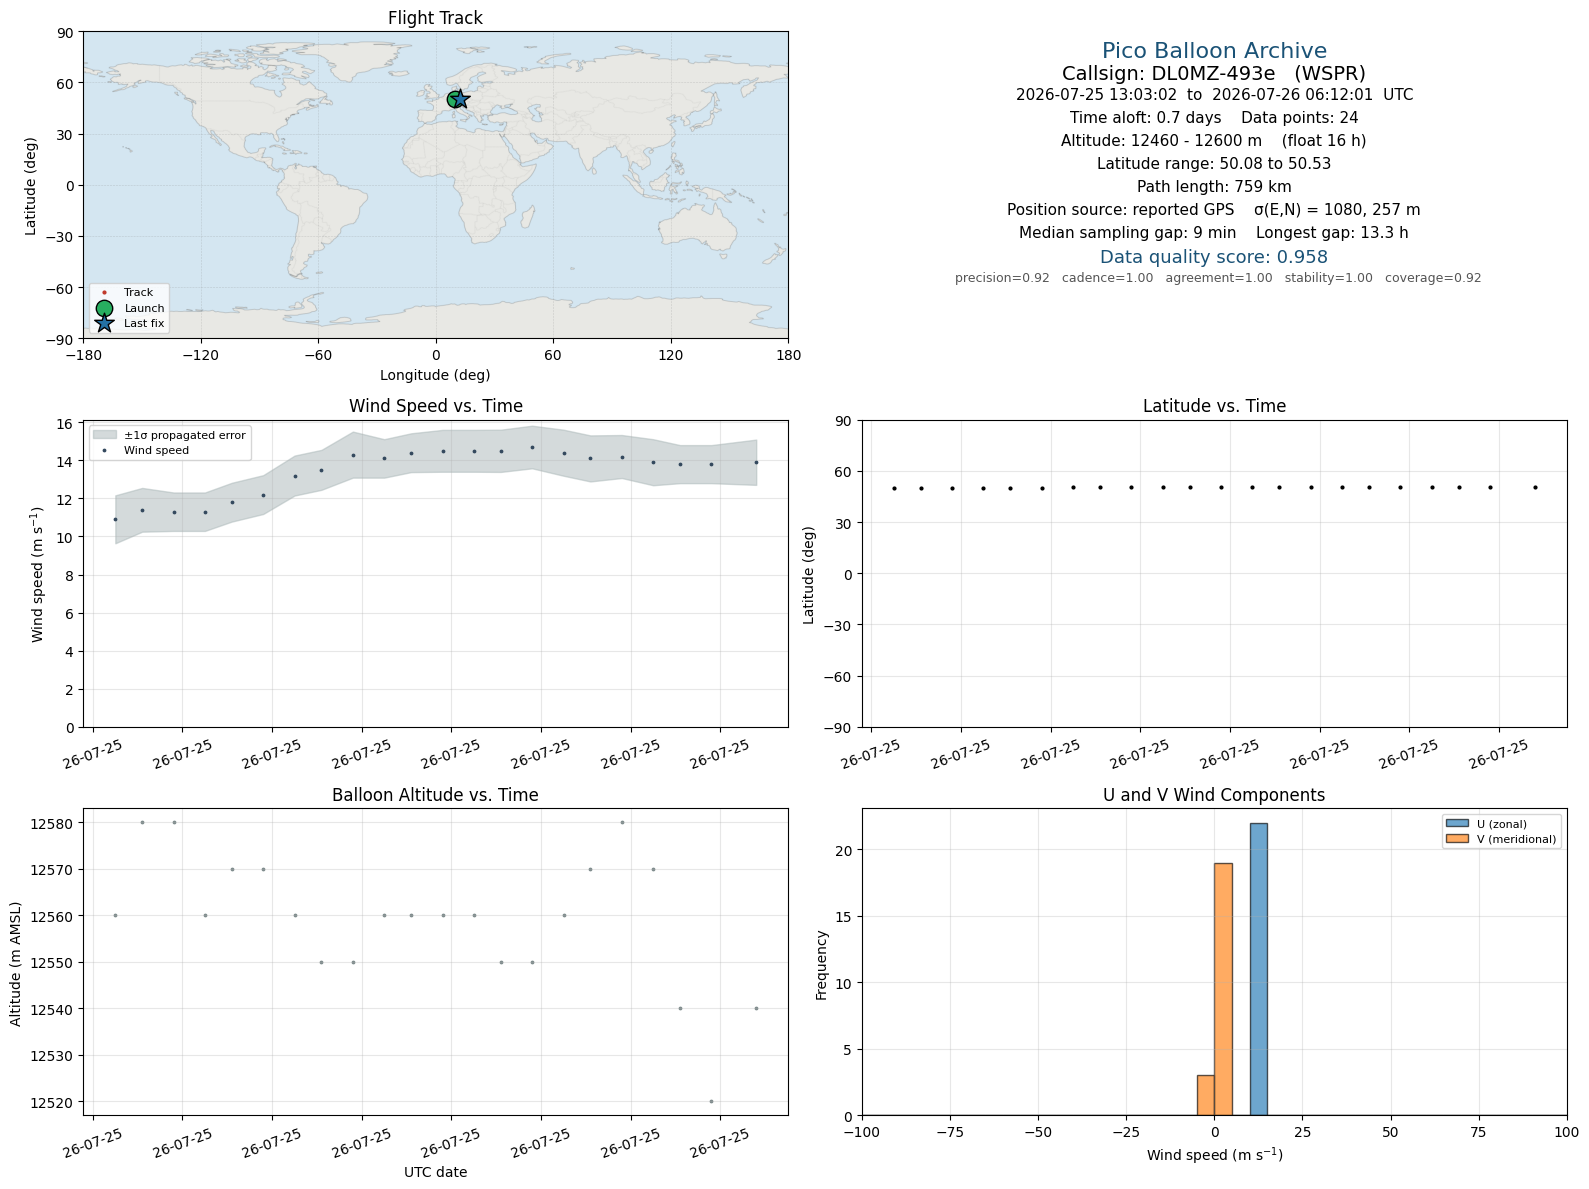Click the tall orange V histogram bar
This screenshot has width=1589, height=1189.
pos(1223,989)
